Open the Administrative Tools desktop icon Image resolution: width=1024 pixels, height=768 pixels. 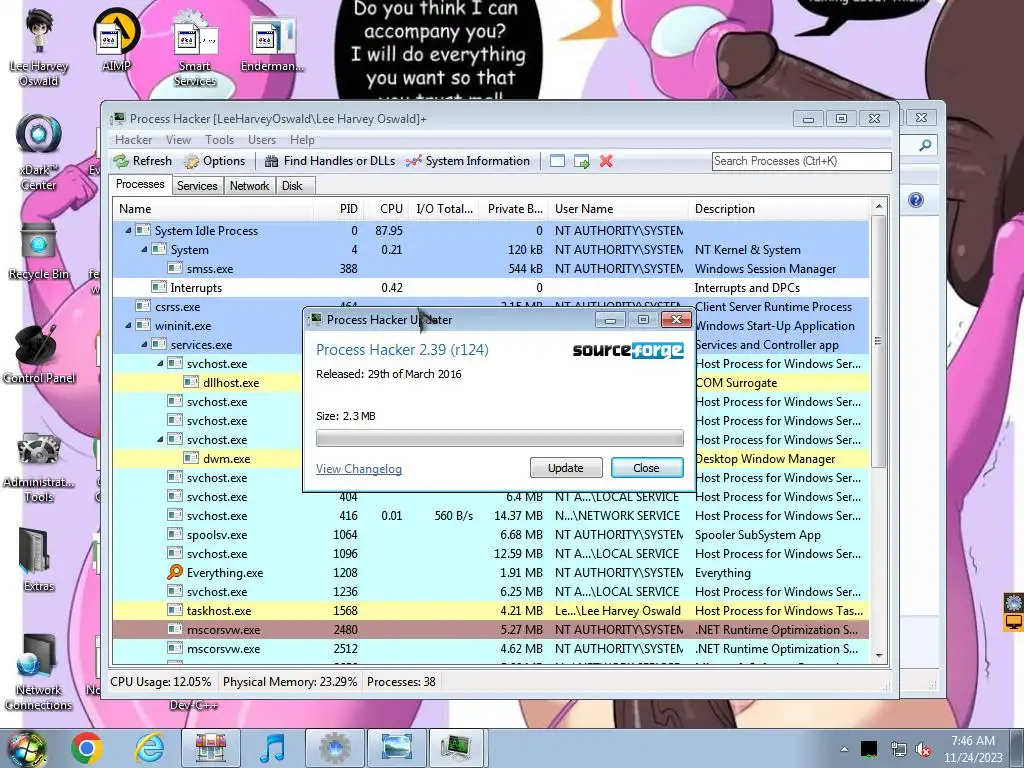point(39,466)
